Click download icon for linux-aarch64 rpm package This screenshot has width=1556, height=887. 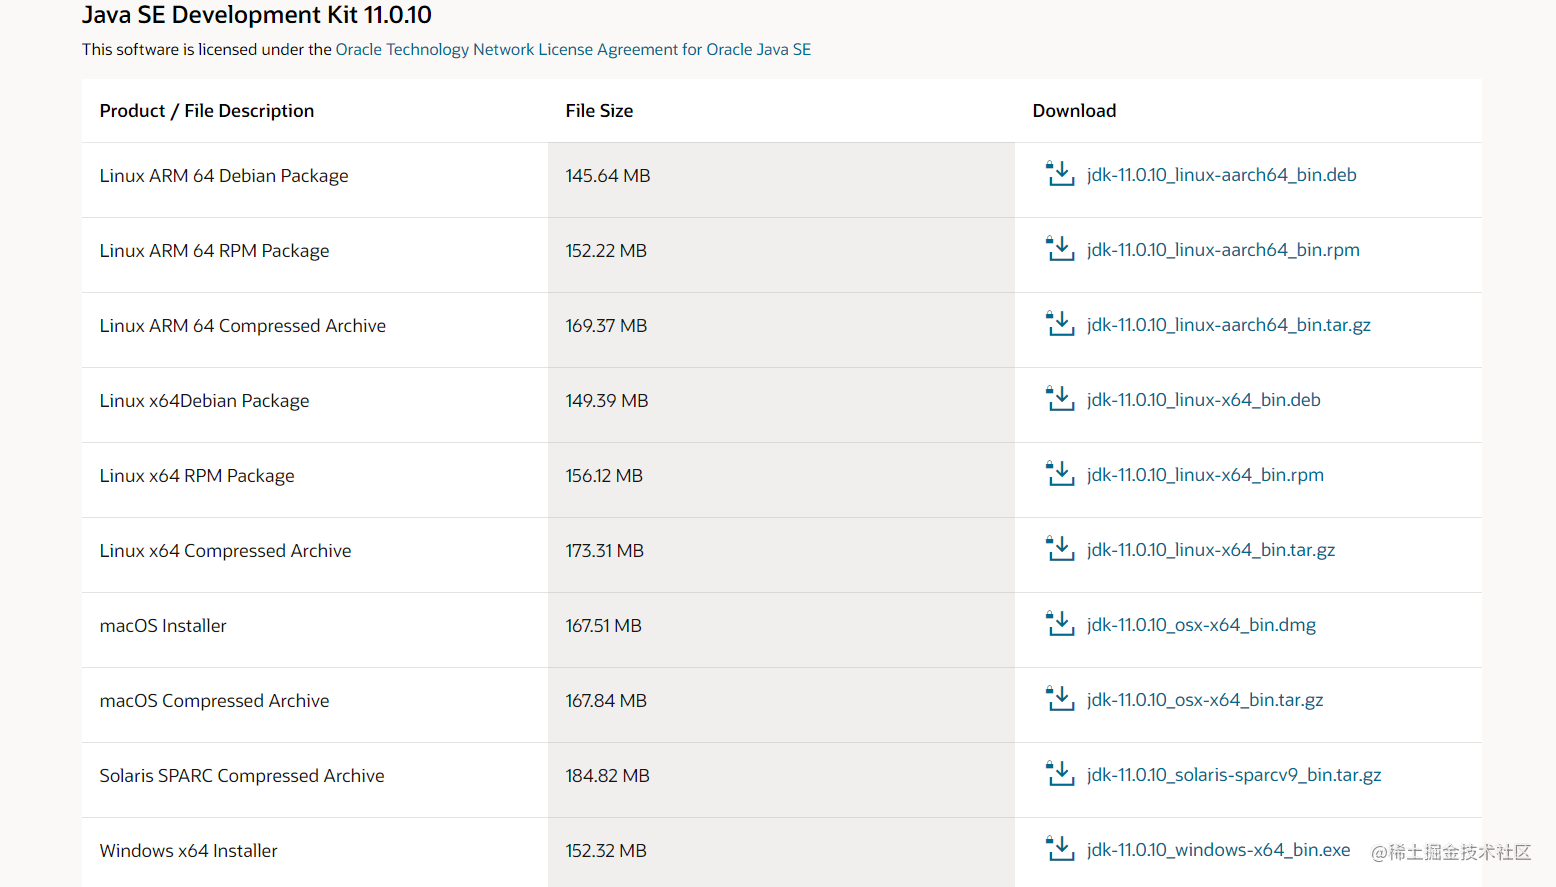pyautogui.click(x=1060, y=249)
